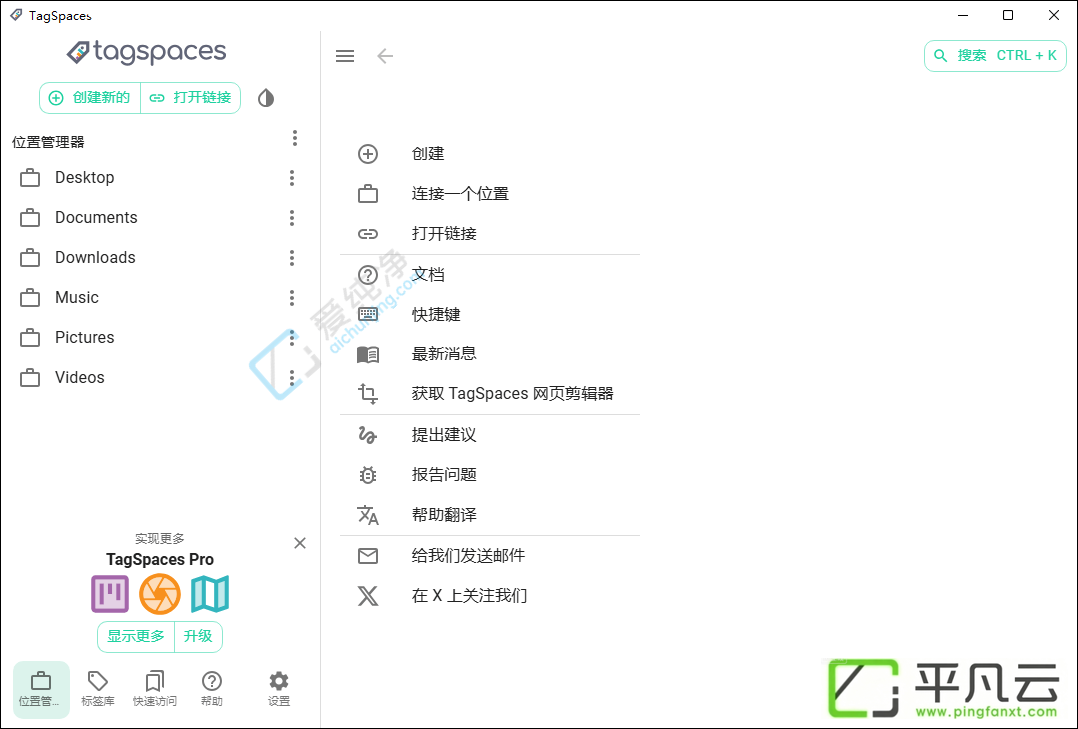
Task: Toggle dark/light theme contrast icon
Action: (266, 98)
